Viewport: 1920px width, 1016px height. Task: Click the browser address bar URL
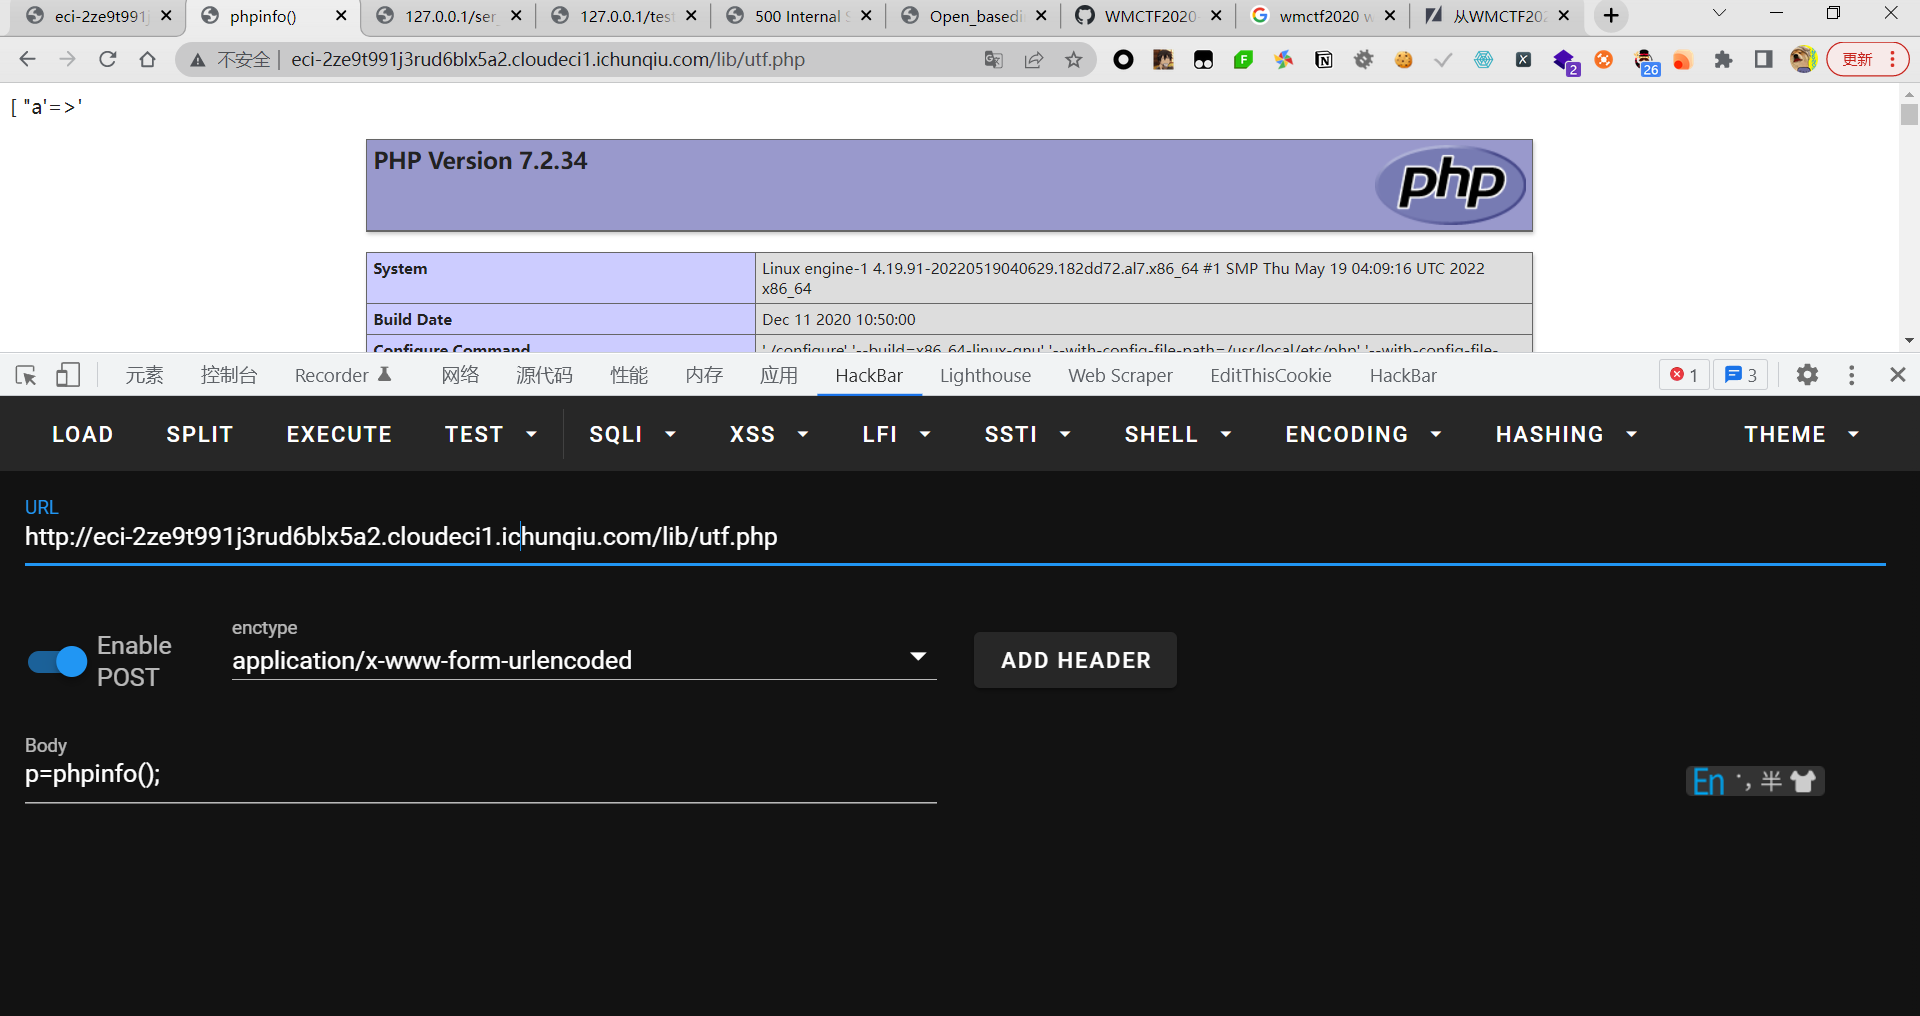pos(548,60)
